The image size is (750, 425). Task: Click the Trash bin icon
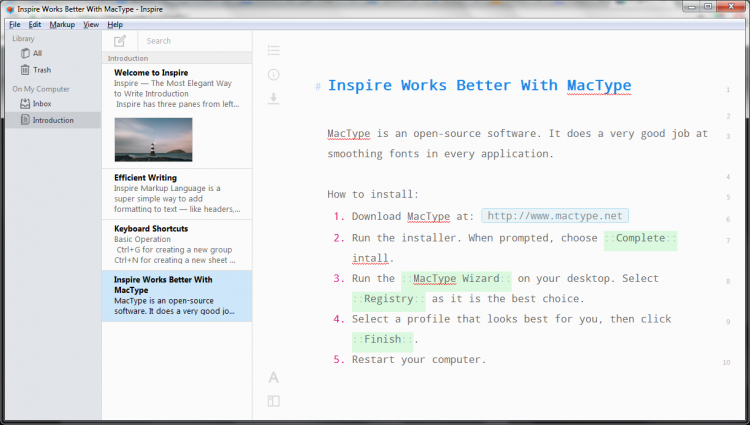[x=25, y=70]
